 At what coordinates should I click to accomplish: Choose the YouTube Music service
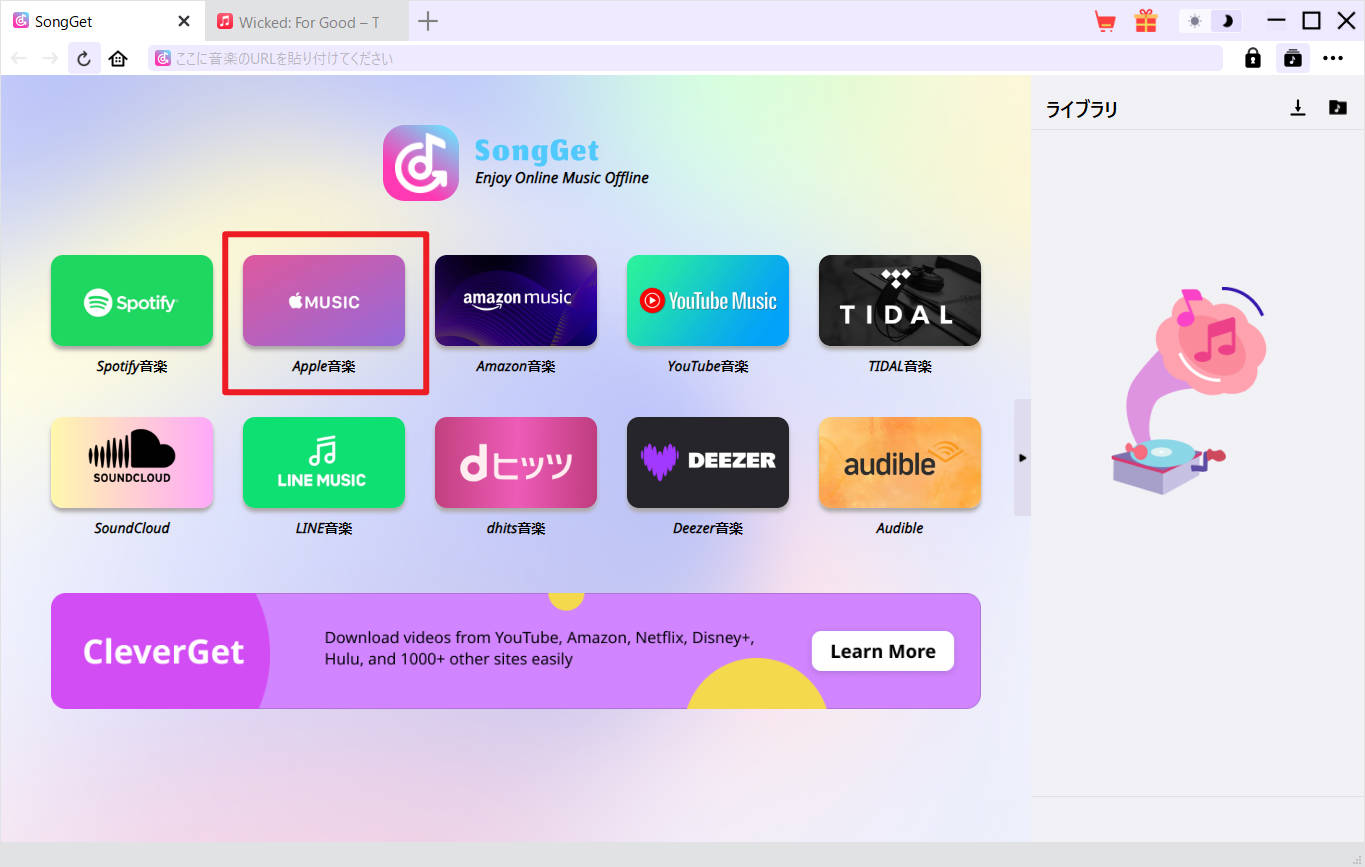[x=707, y=300]
